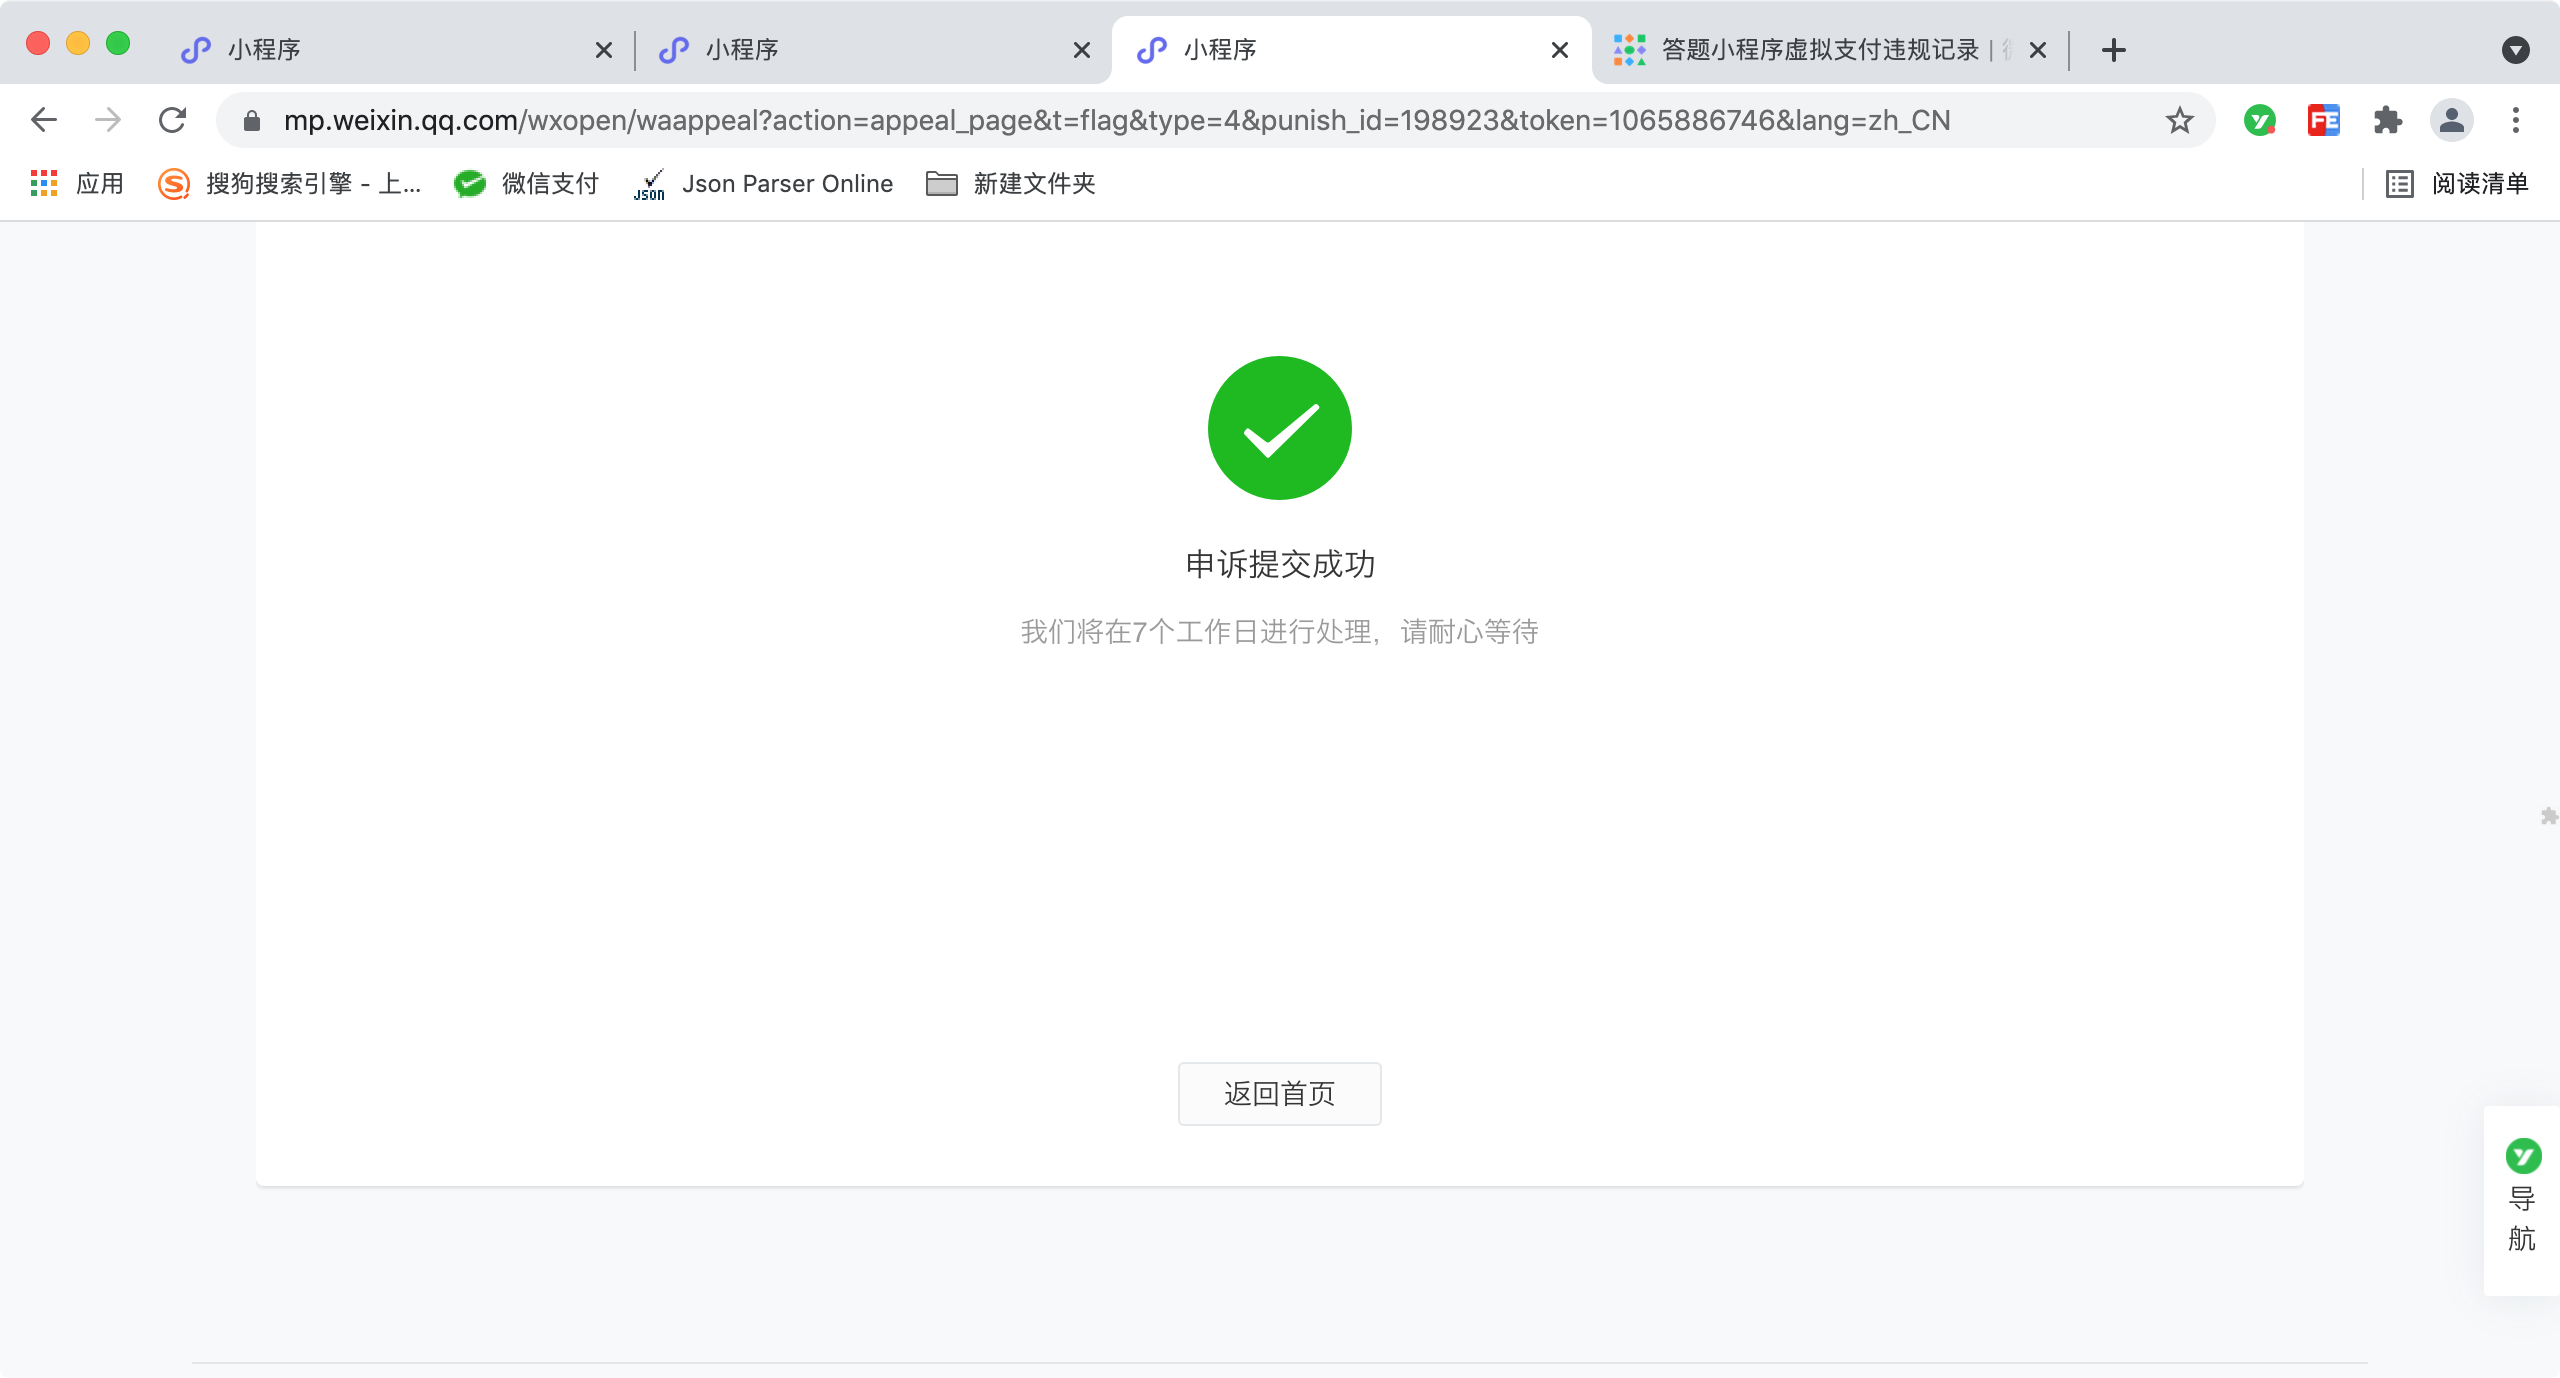Open a new tab with plus button

2113,50
